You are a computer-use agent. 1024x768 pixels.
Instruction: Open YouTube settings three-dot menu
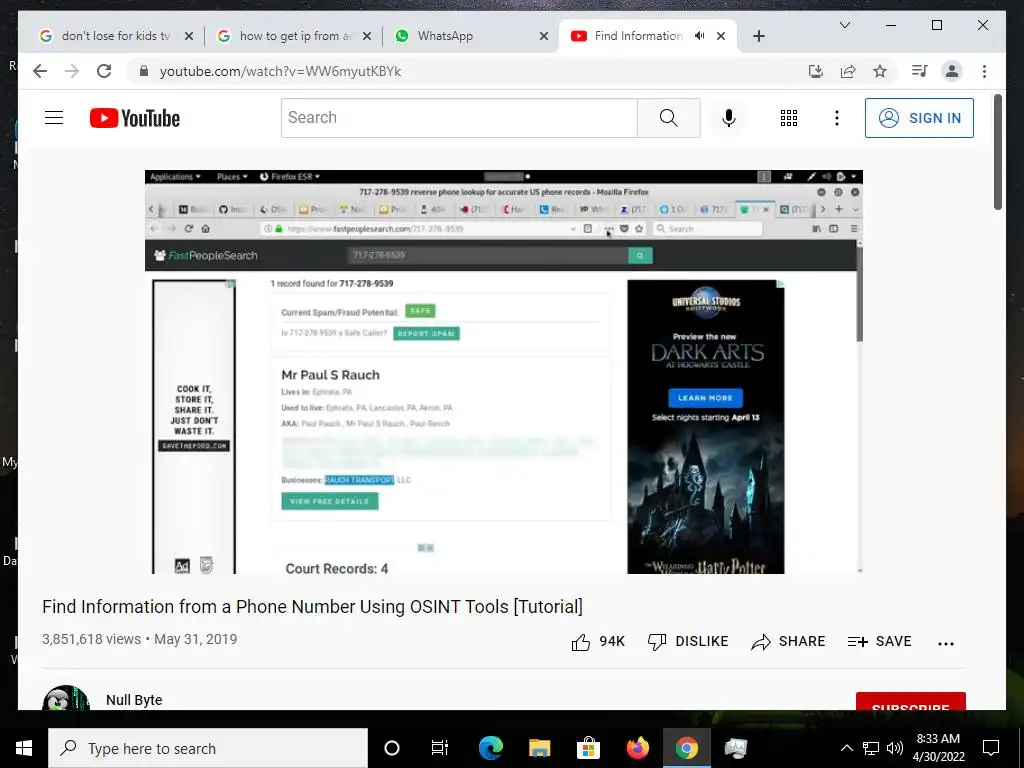[837, 118]
